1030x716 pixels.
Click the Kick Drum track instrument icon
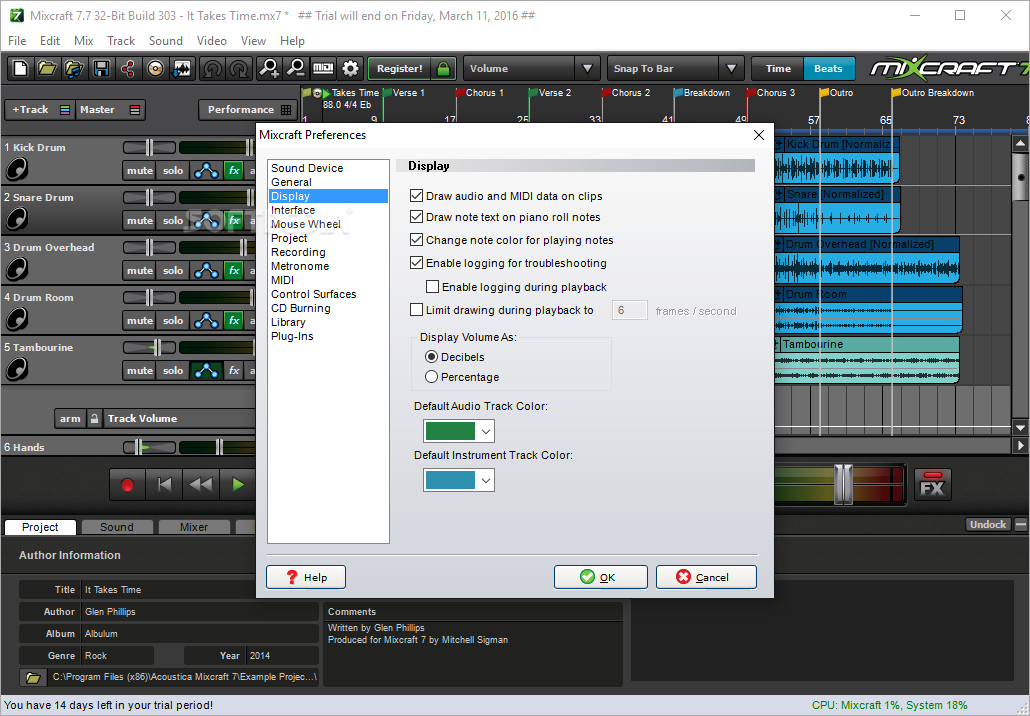16,169
